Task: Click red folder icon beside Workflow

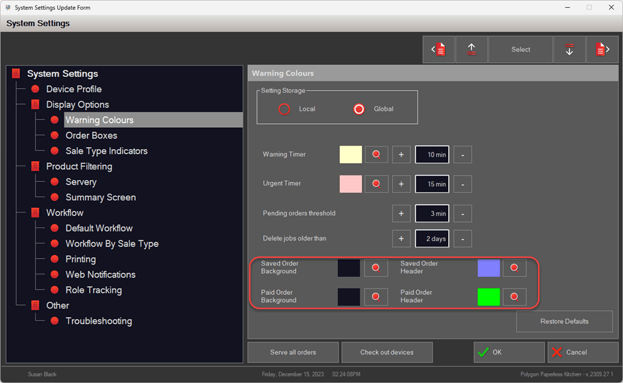Action: point(35,213)
